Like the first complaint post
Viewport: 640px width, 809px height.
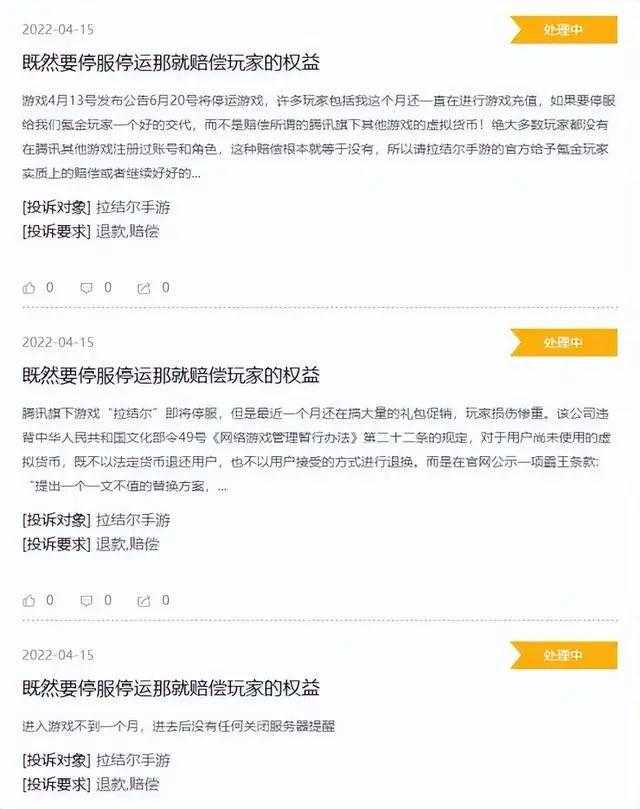29,288
